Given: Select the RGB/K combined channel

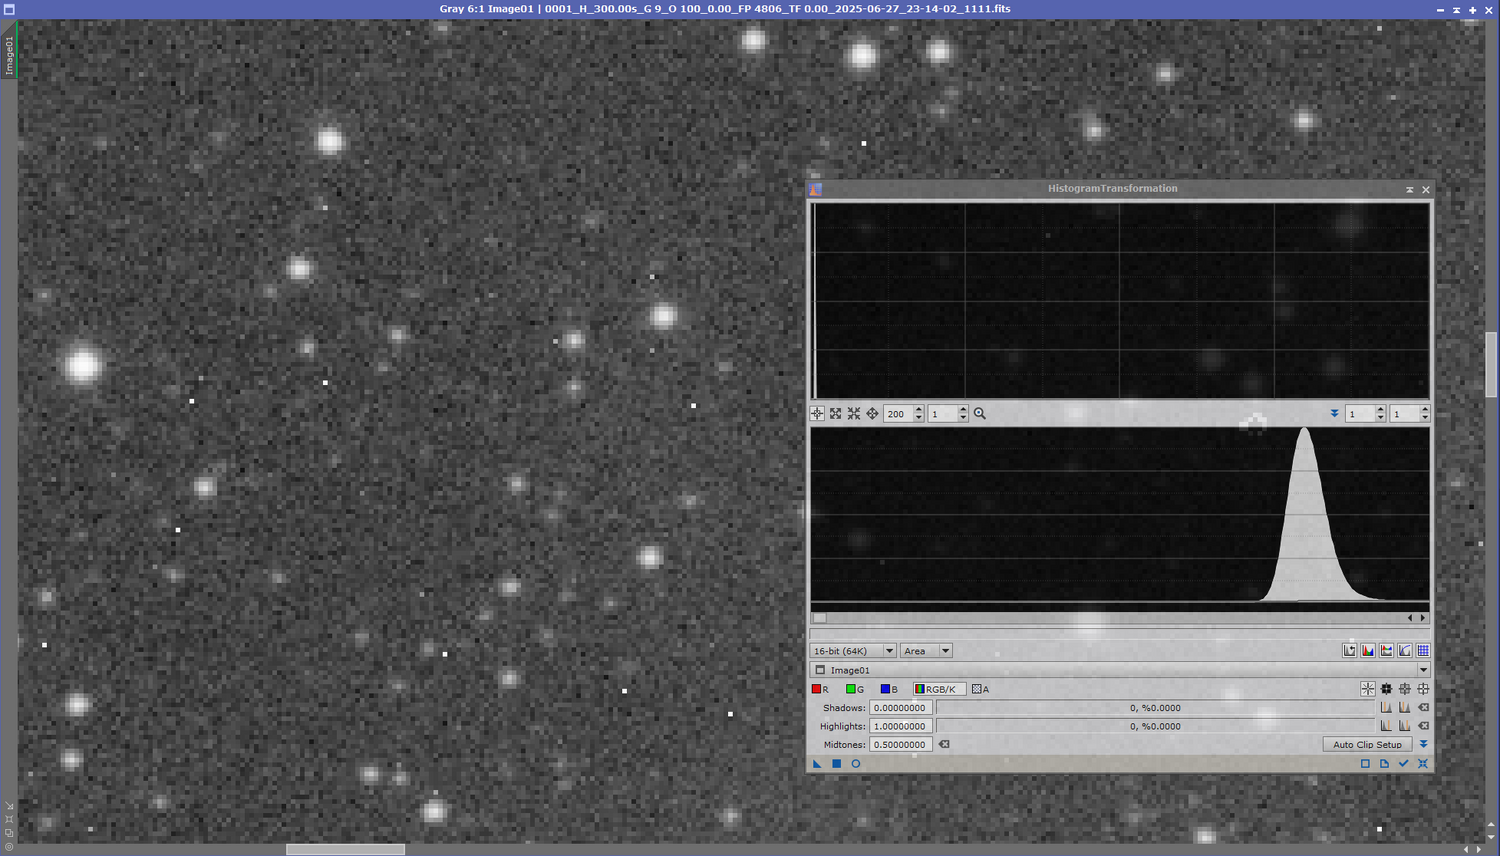Looking at the screenshot, I should tap(939, 689).
